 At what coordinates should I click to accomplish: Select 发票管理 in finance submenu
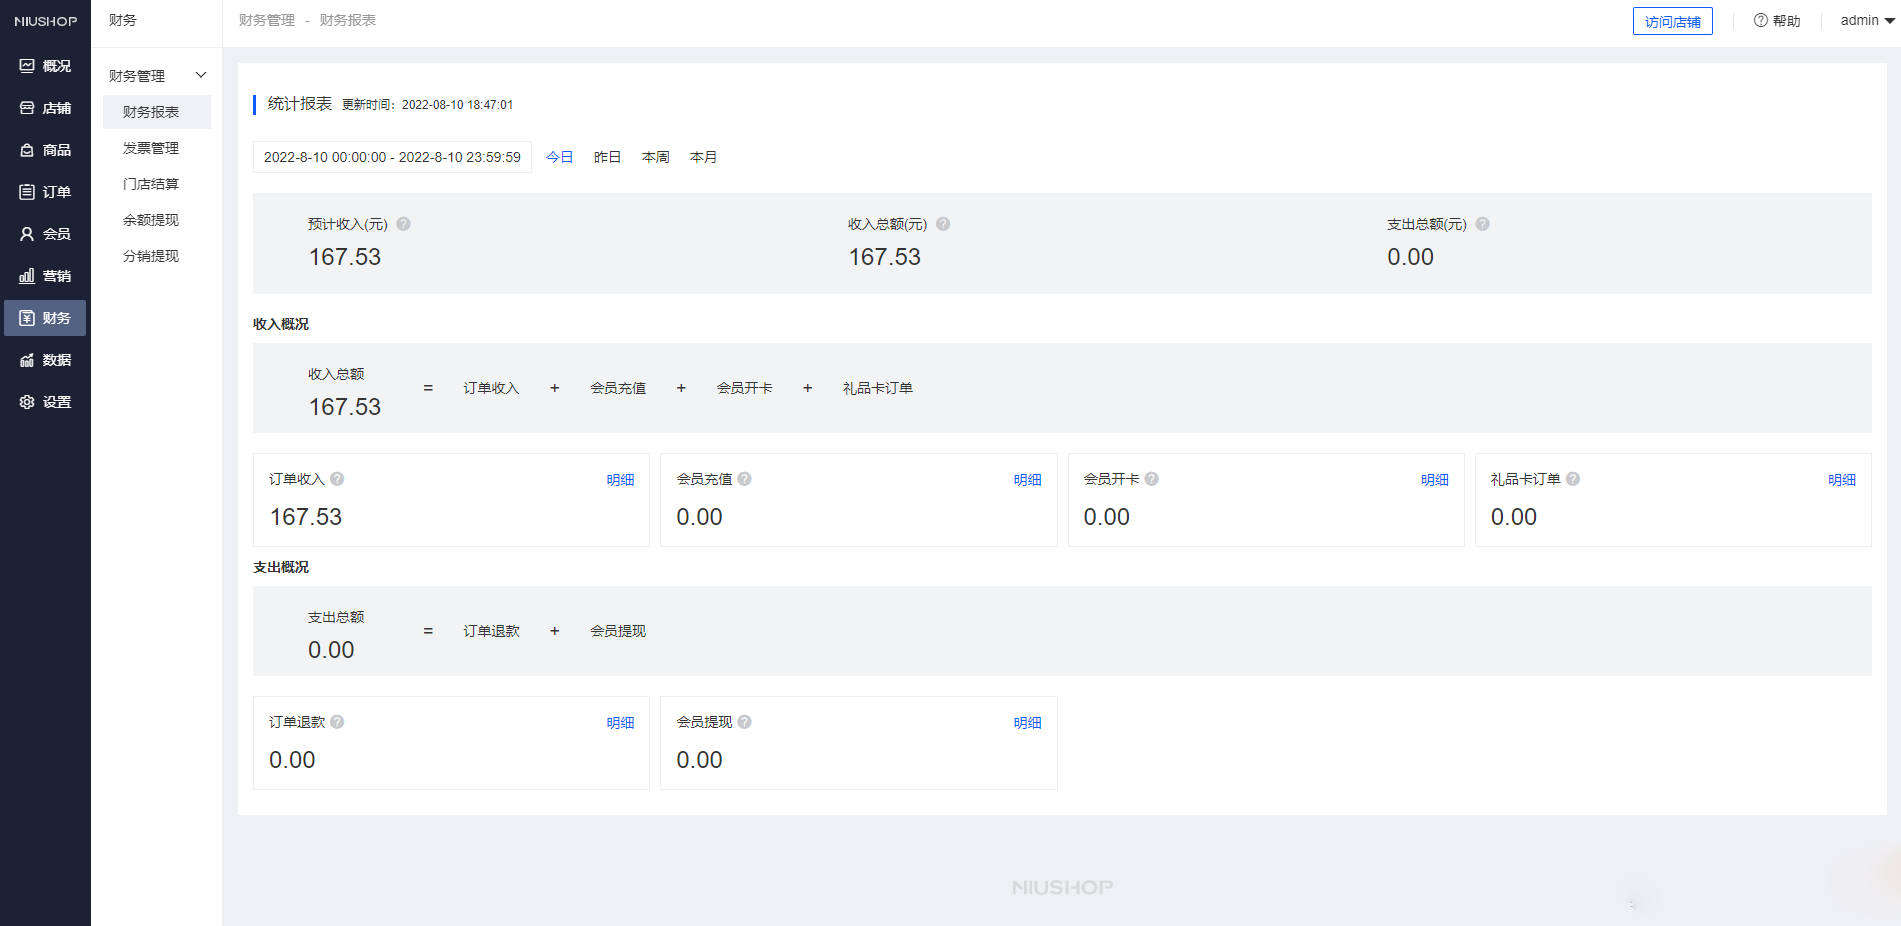click(x=151, y=148)
